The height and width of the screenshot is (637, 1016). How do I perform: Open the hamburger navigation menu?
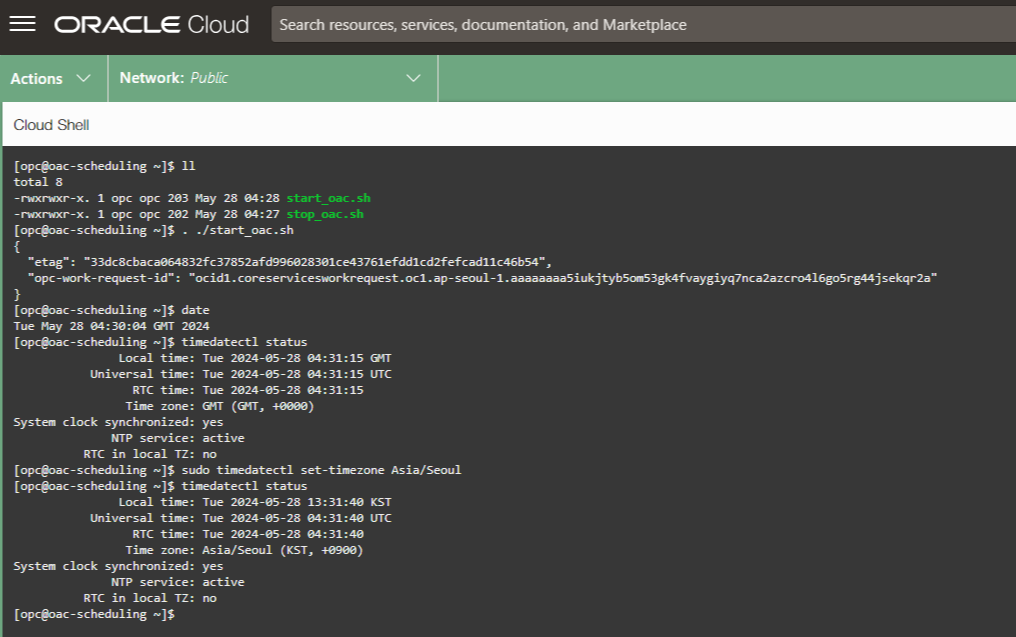(22, 24)
